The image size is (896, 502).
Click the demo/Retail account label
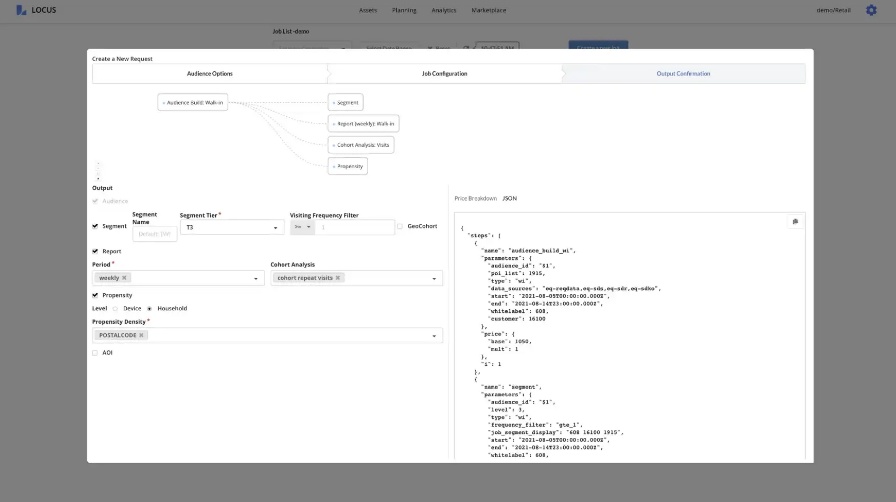click(x=833, y=10)
